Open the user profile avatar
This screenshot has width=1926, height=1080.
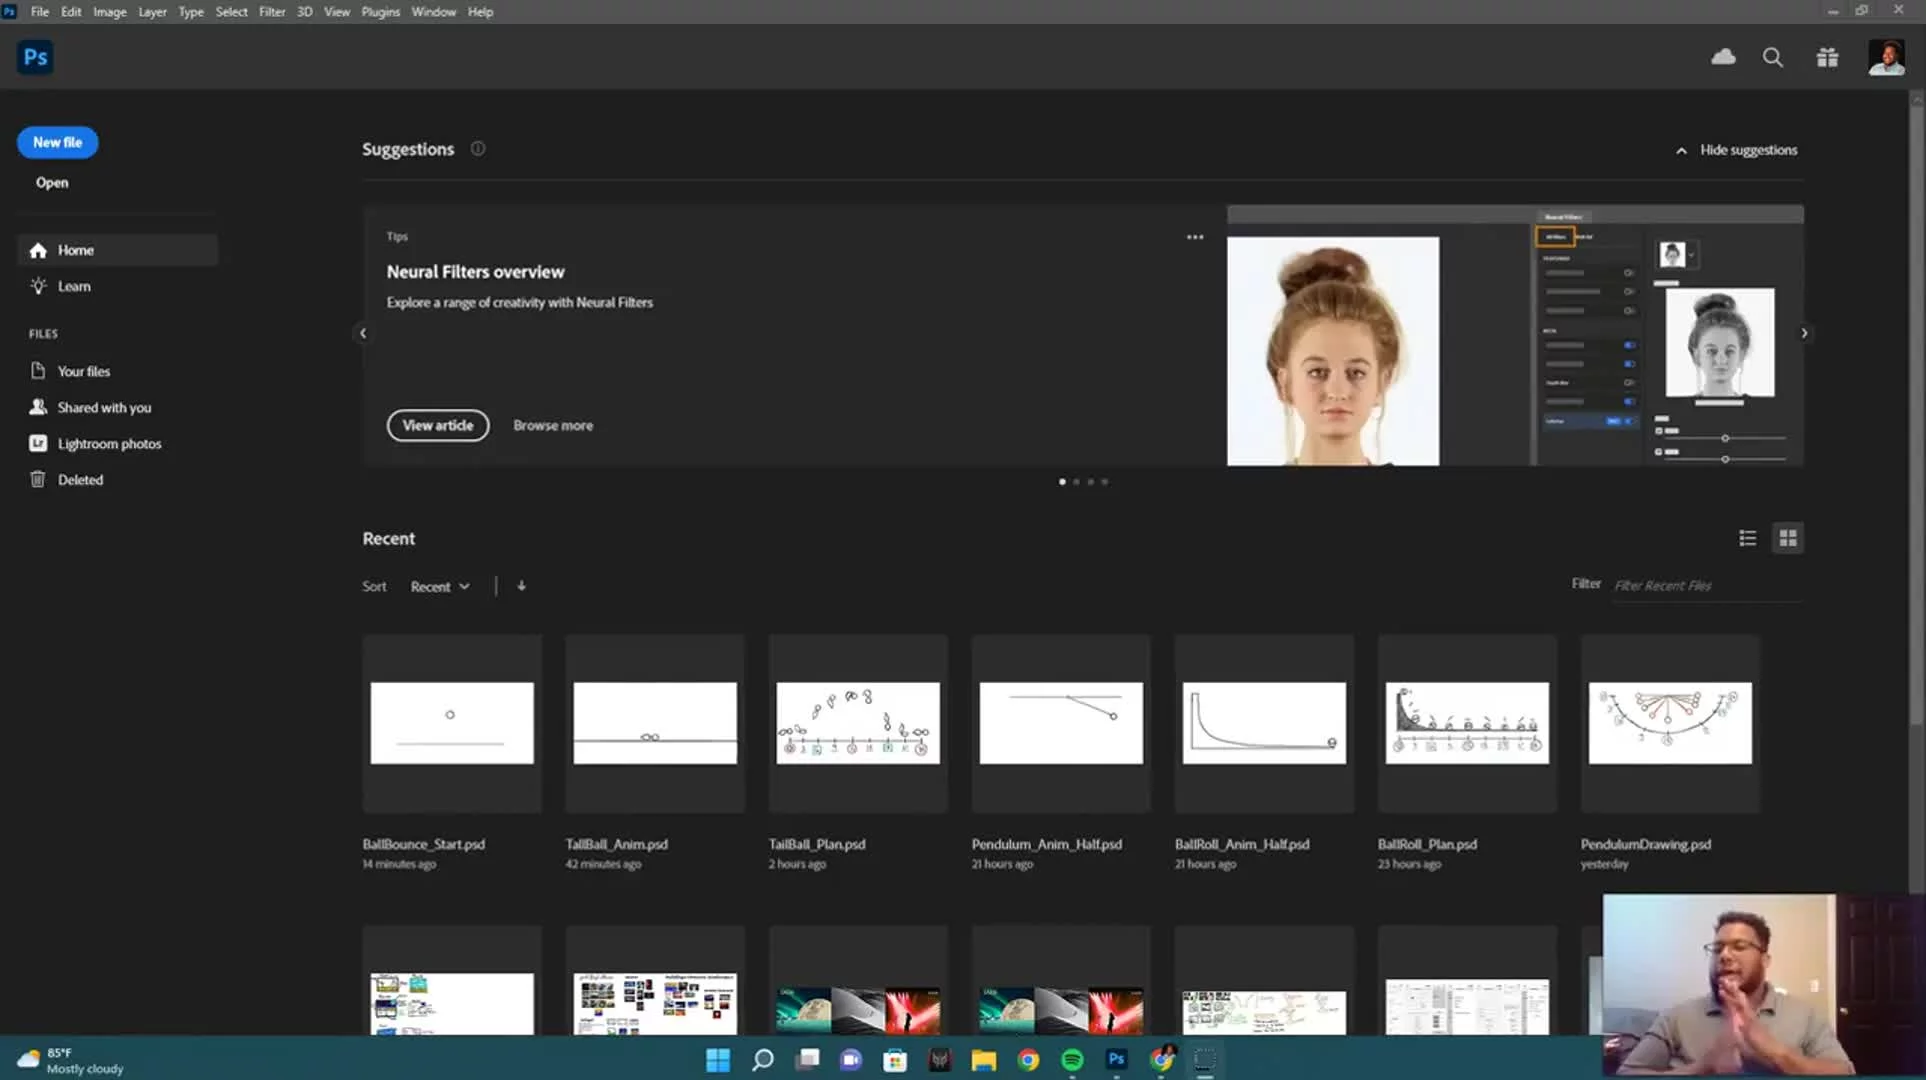click(1886, 57)
